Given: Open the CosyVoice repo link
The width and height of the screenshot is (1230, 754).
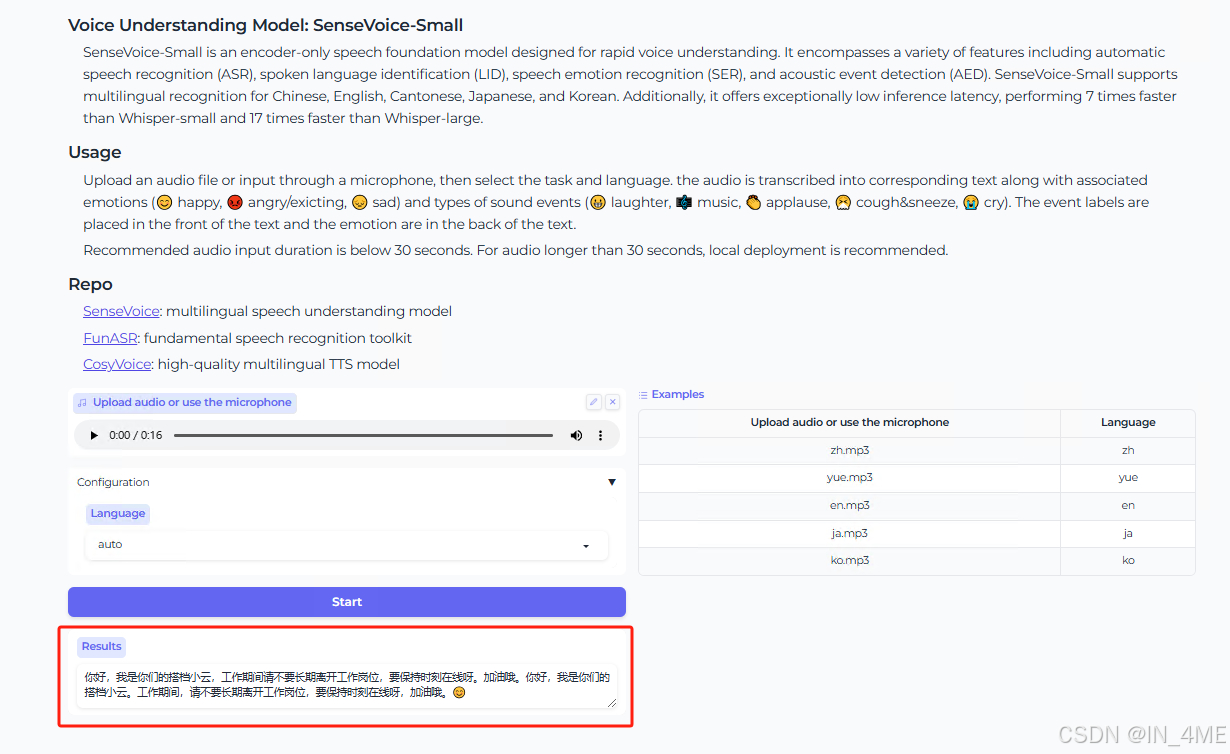Looking at the screenshot, I should point(117,364).
